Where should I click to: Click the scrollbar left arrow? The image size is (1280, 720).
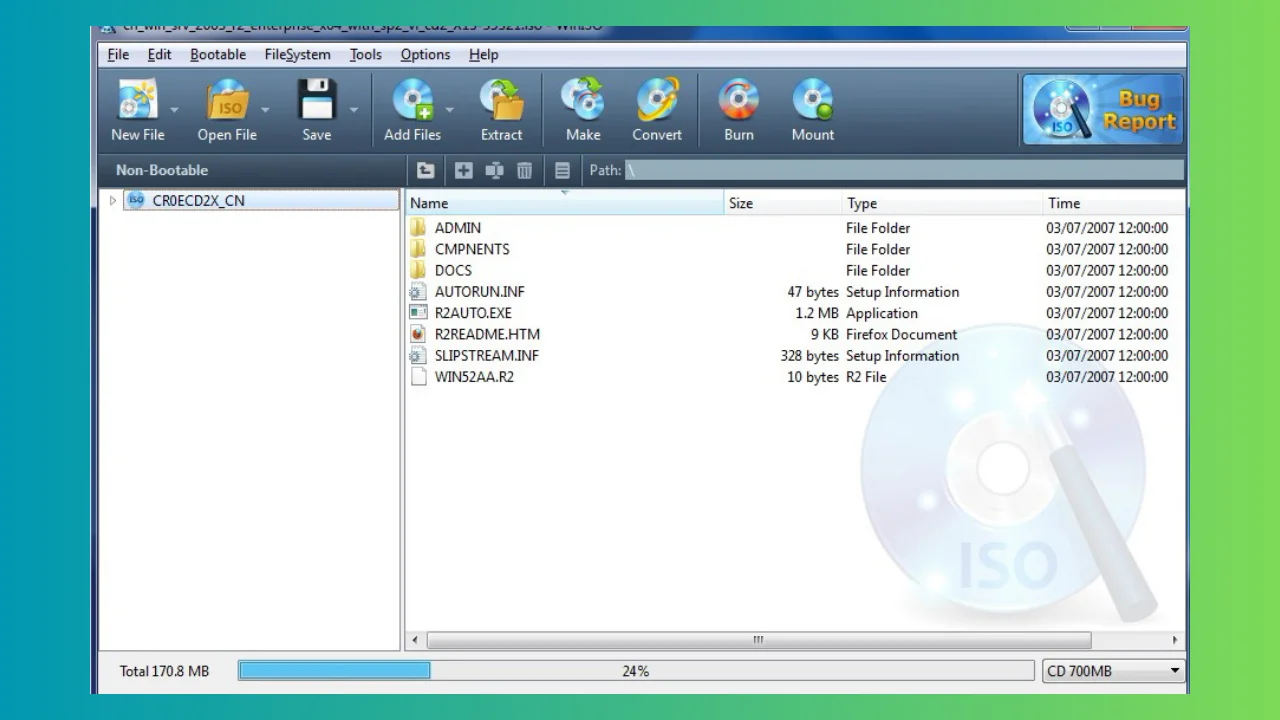coord(416,640)
